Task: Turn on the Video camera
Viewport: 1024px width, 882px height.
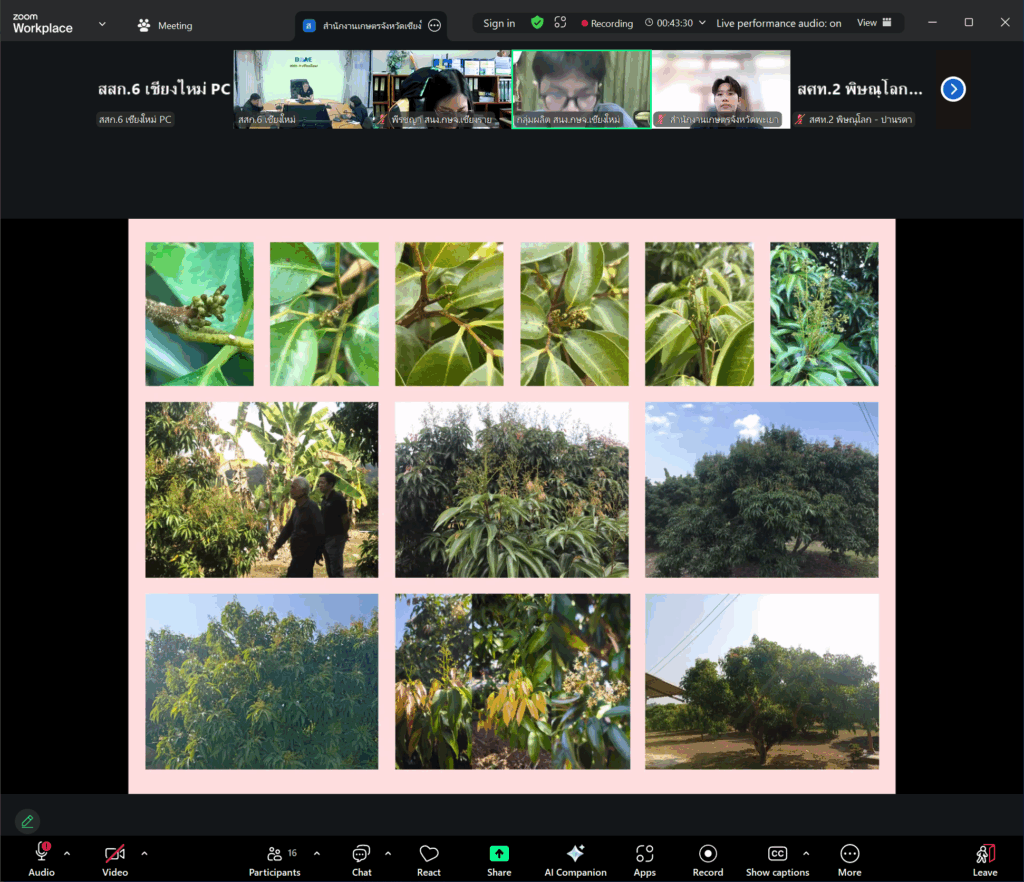Action: pyautogui.click(x=115, y=854)
